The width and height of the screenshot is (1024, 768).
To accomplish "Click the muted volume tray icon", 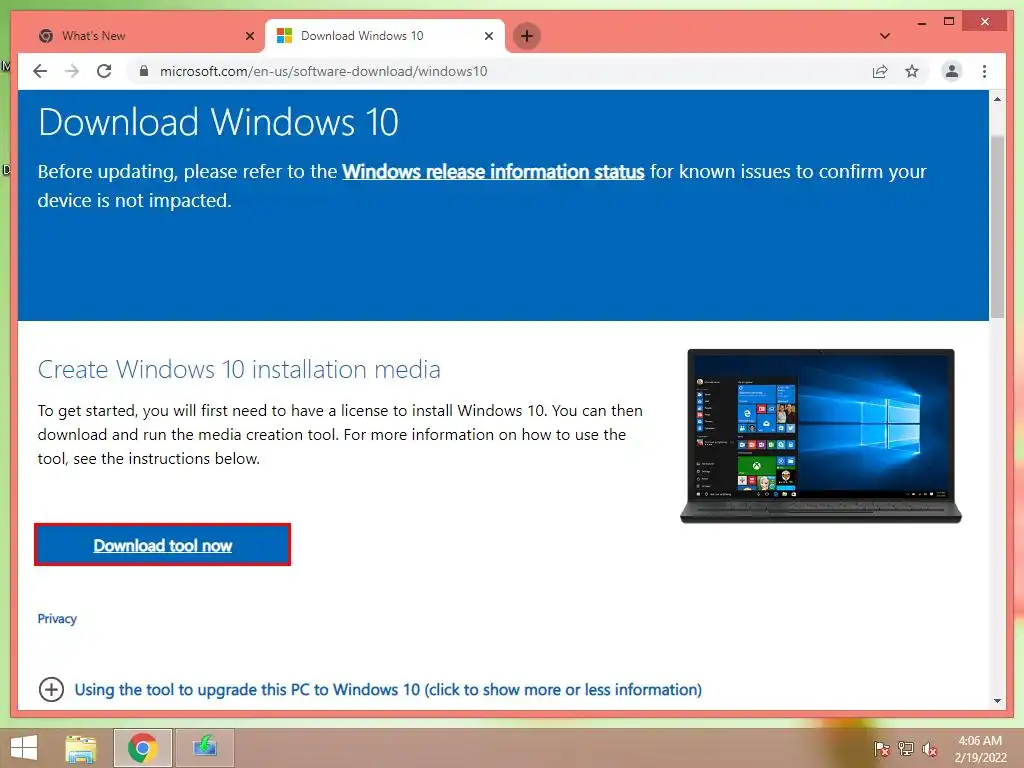I will (930, 748).
